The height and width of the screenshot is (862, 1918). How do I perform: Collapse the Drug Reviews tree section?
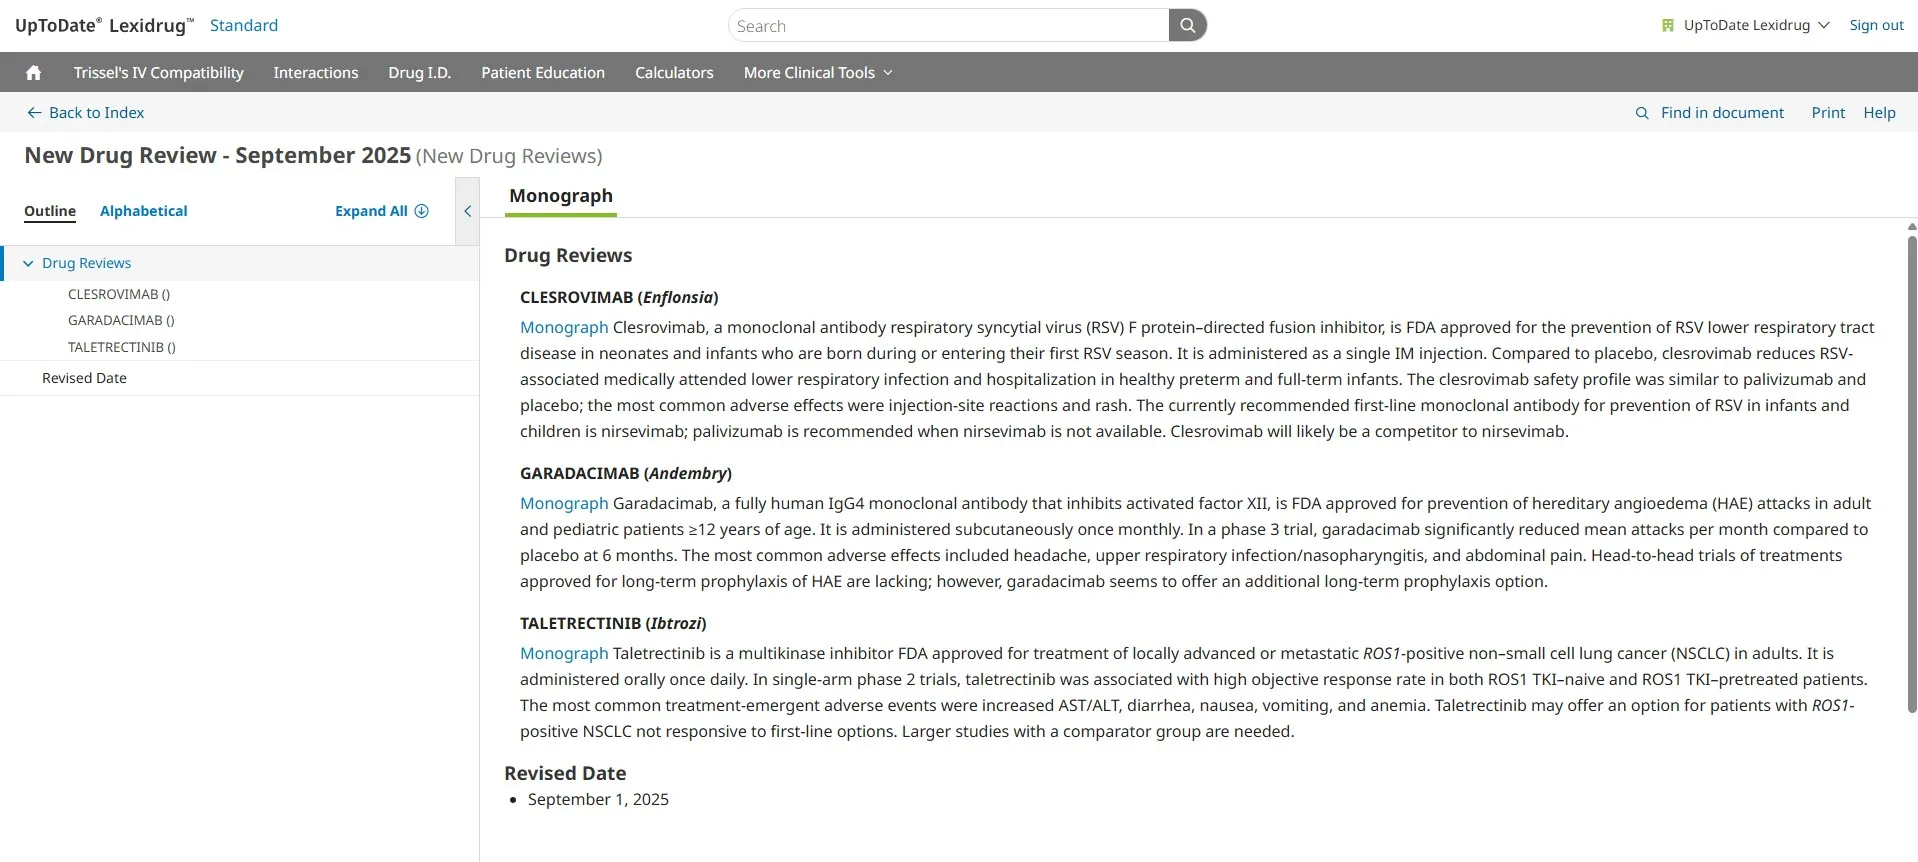(28, 263)
